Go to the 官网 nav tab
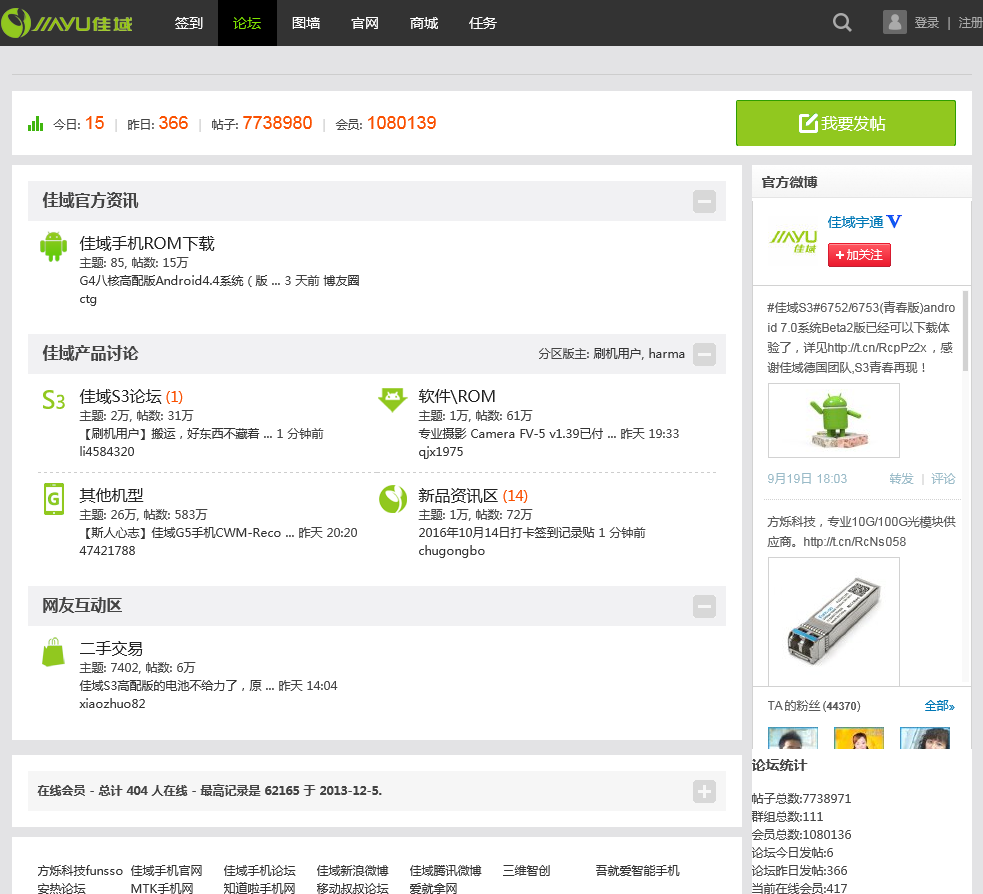 [365, 23]
